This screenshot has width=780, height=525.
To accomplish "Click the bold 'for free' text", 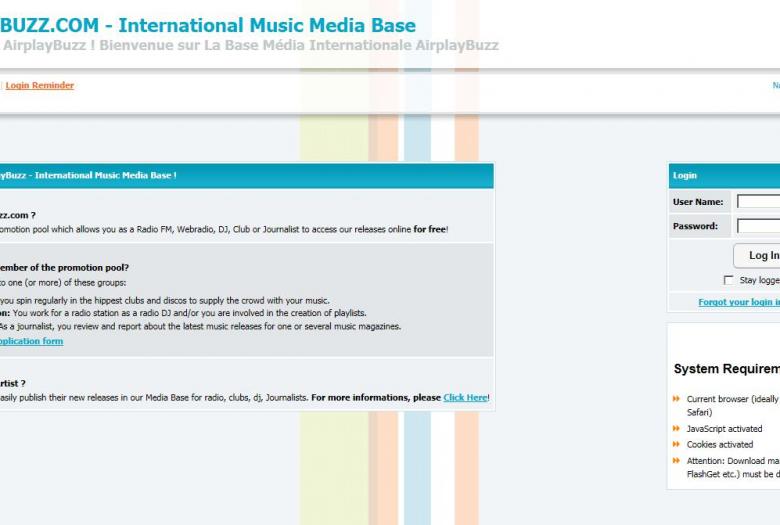I will (x=430, y=229).
